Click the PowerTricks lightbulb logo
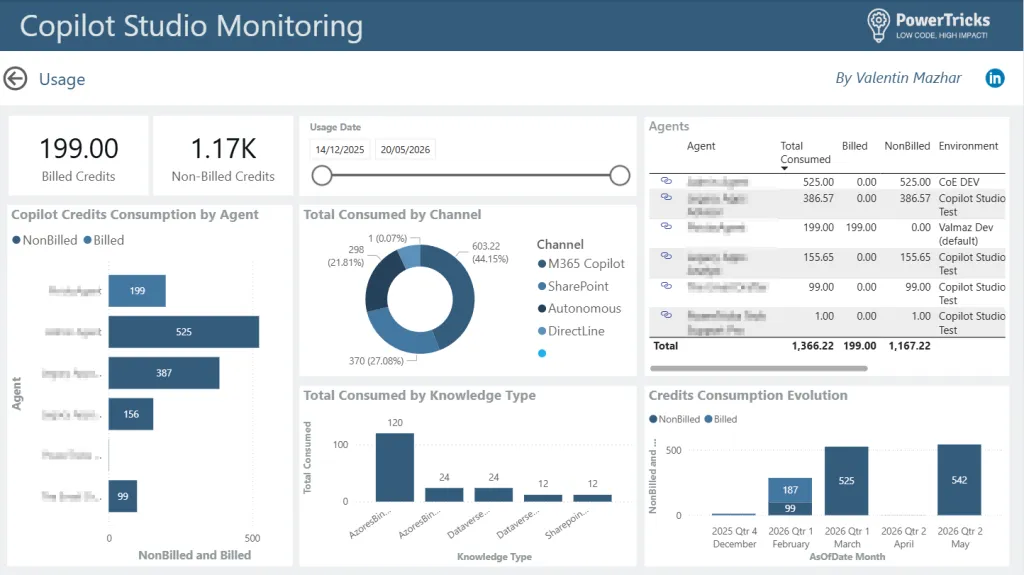This screenshot has height=575, width=1024. (878, 25)
